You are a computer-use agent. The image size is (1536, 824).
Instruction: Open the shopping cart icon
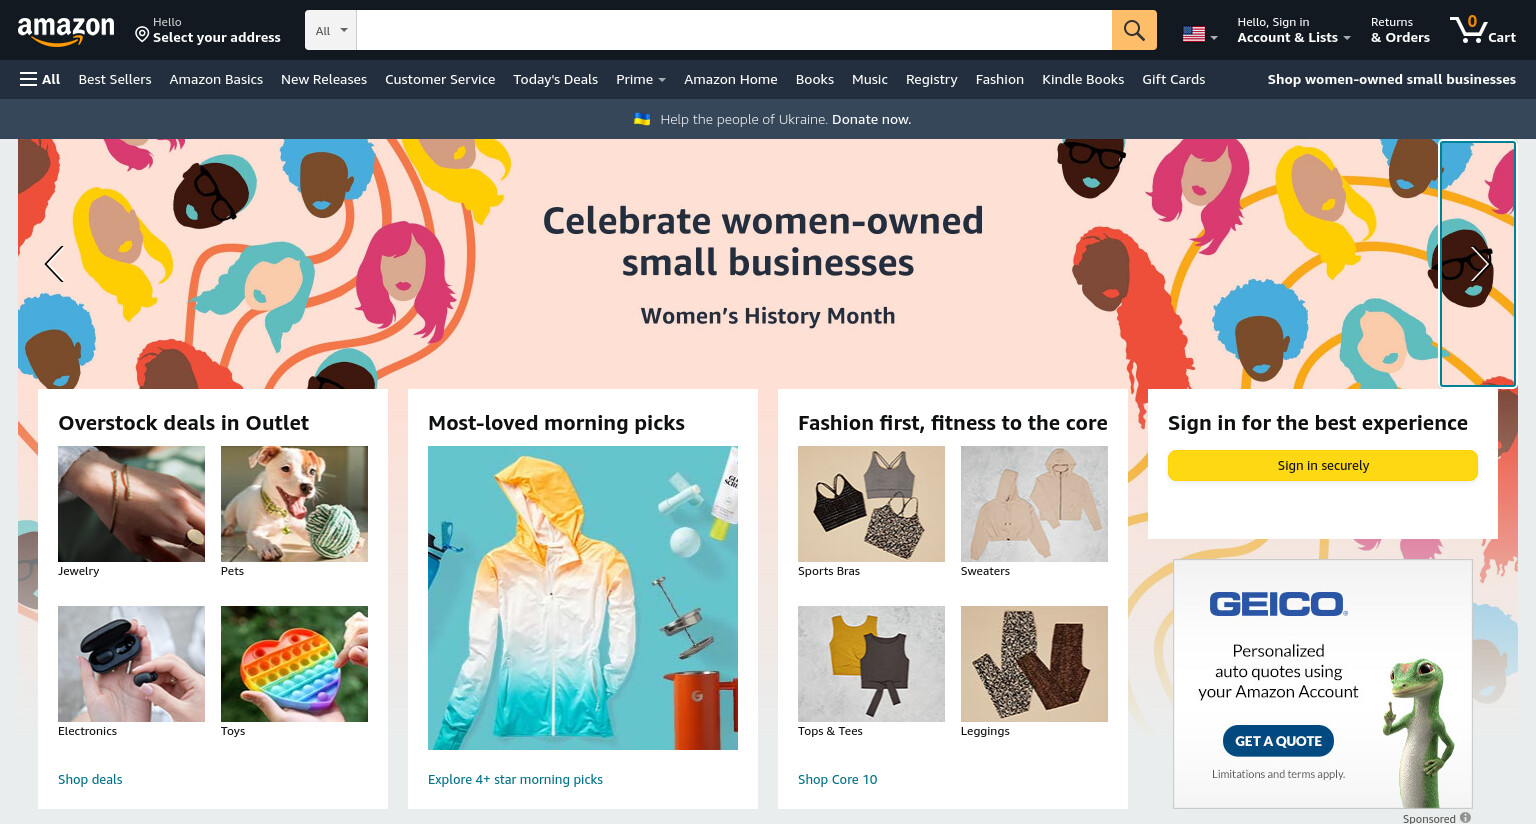(1483, 30)
